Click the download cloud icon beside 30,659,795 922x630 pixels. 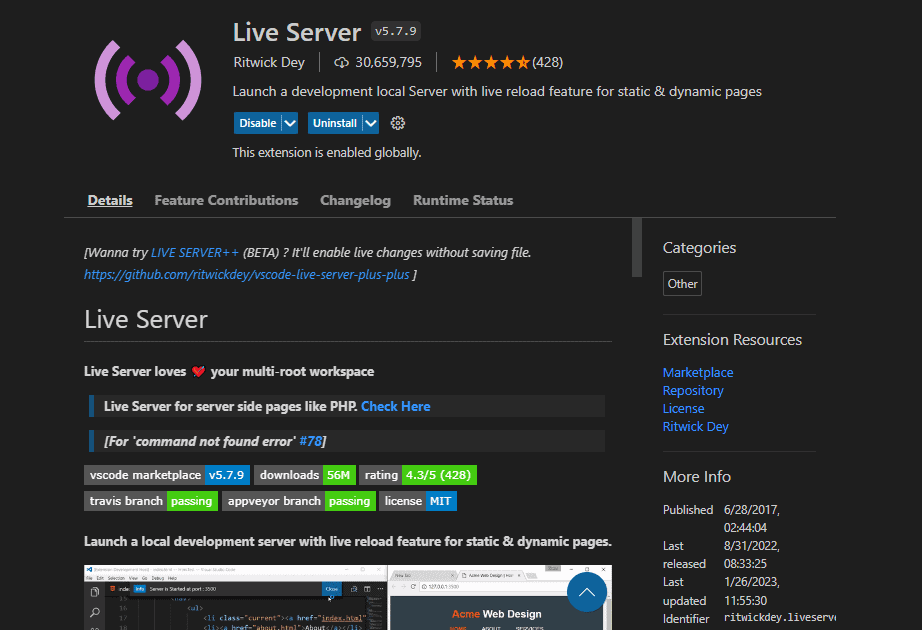pyautogui.click(x=341, y=62)
